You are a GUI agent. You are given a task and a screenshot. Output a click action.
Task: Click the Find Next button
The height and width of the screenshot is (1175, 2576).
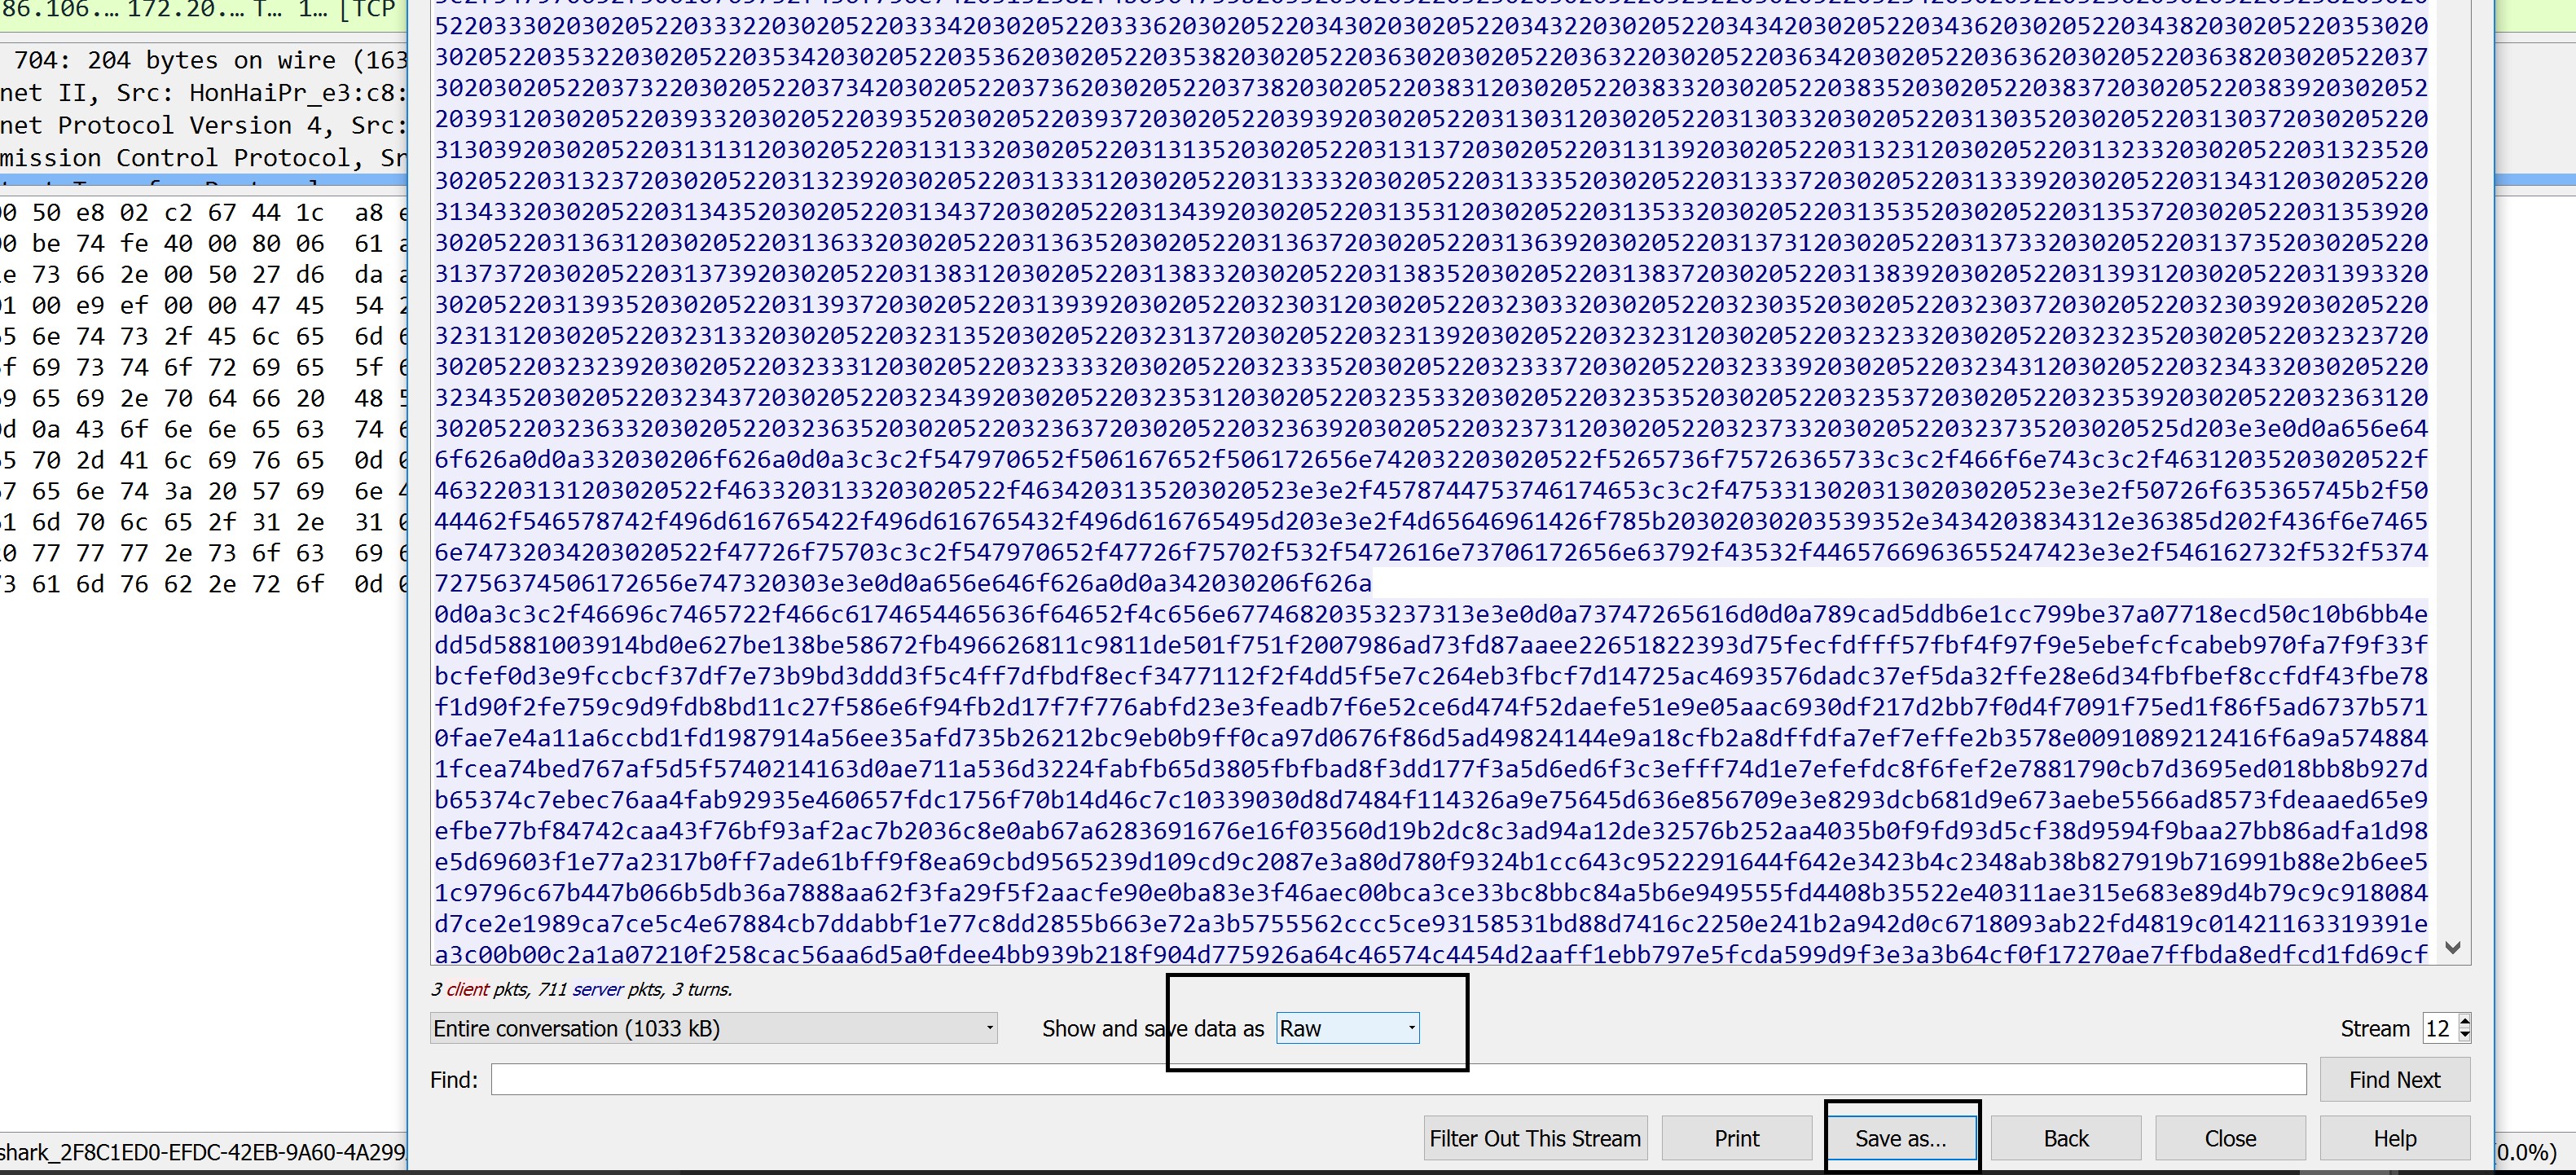click(x=2395, y=1080)
